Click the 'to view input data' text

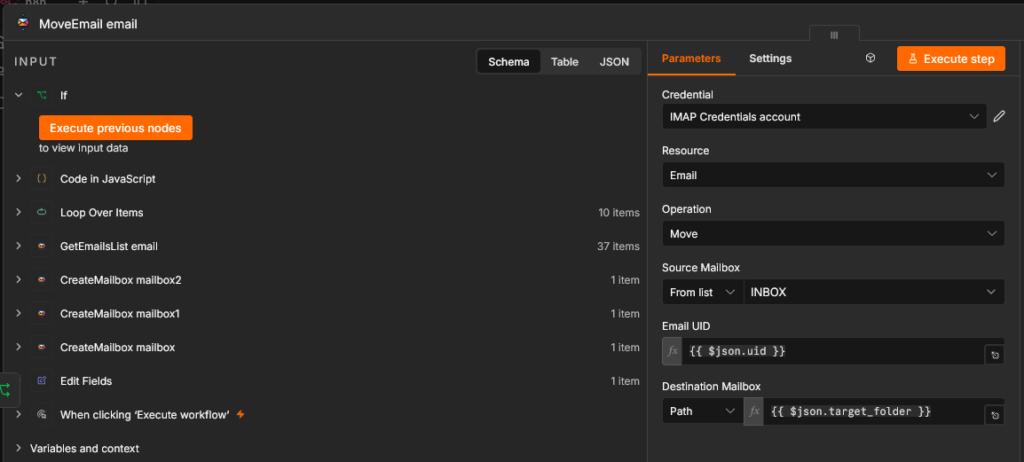84,148
